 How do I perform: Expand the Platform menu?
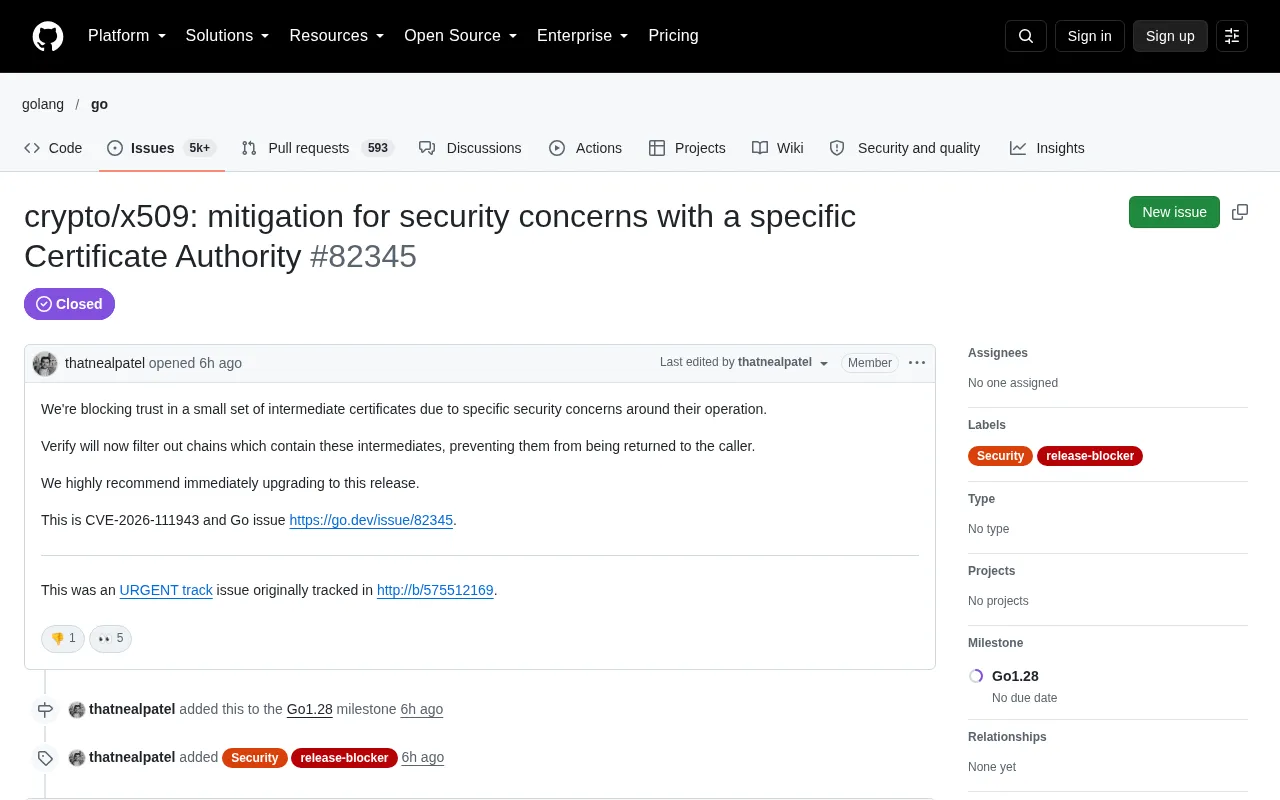127,36
